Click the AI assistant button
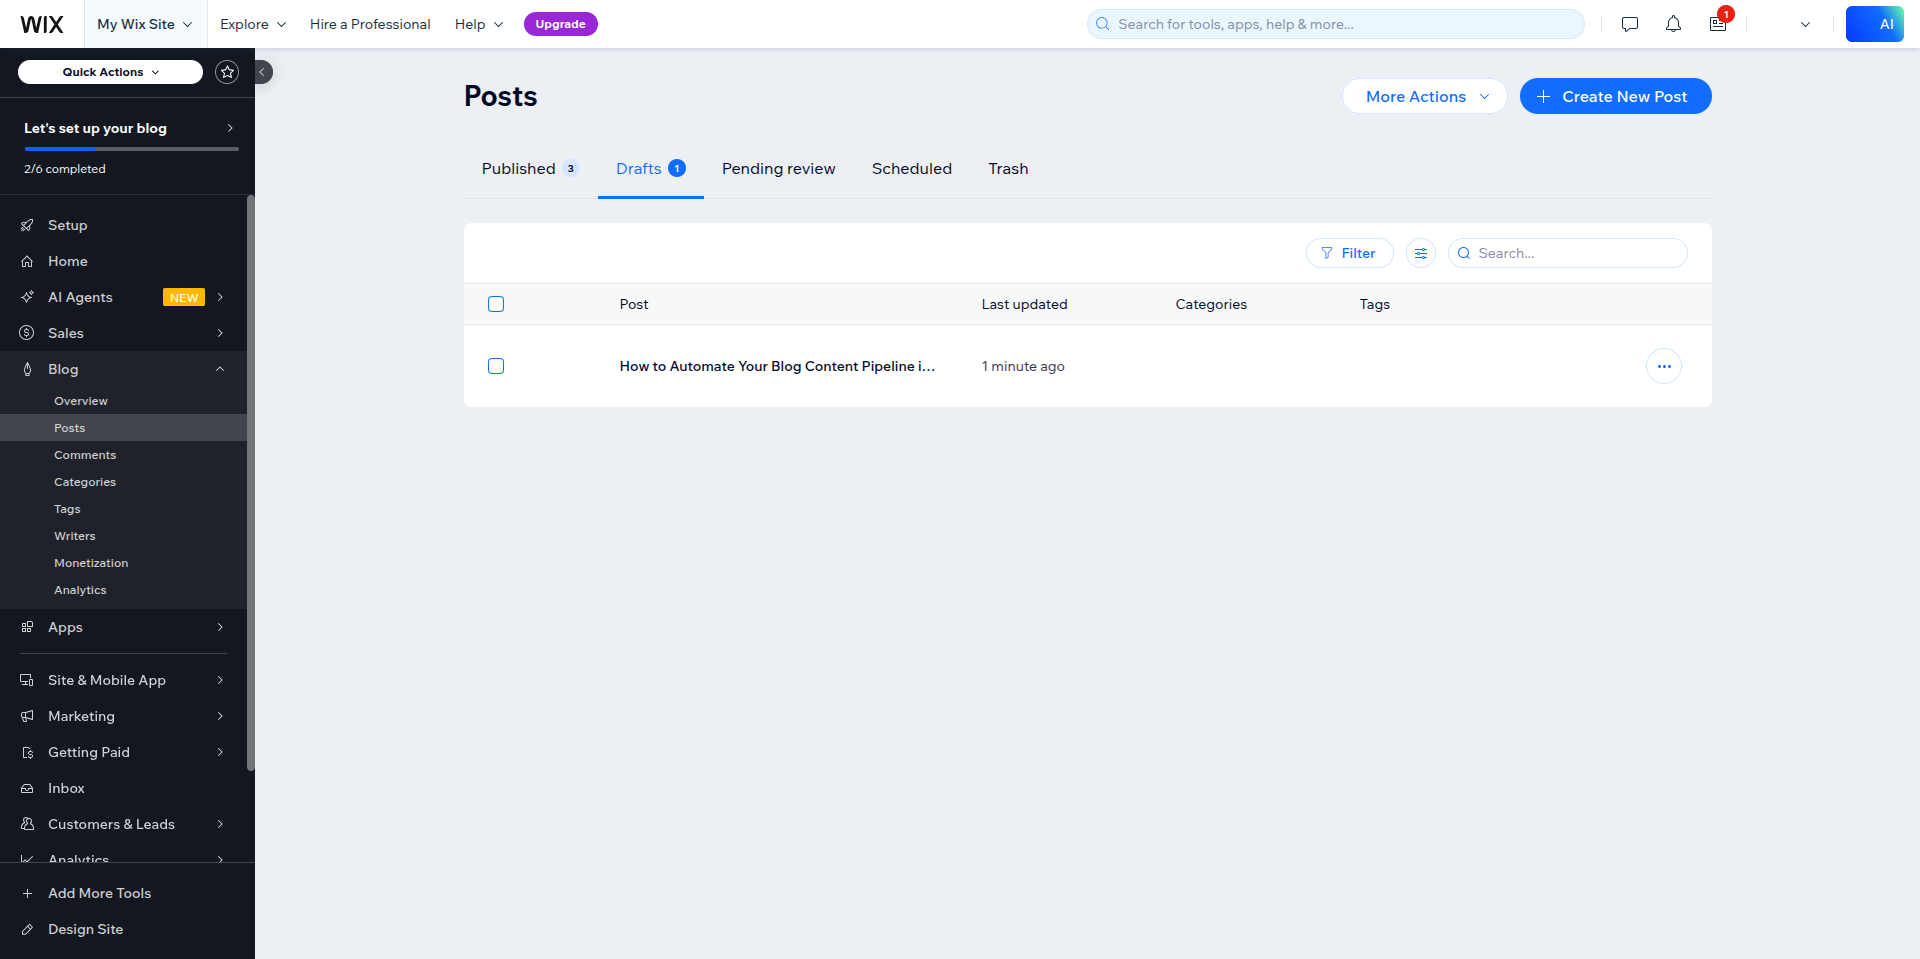Viewport: 1920px width, 959px height. [x=1875, y=24]
